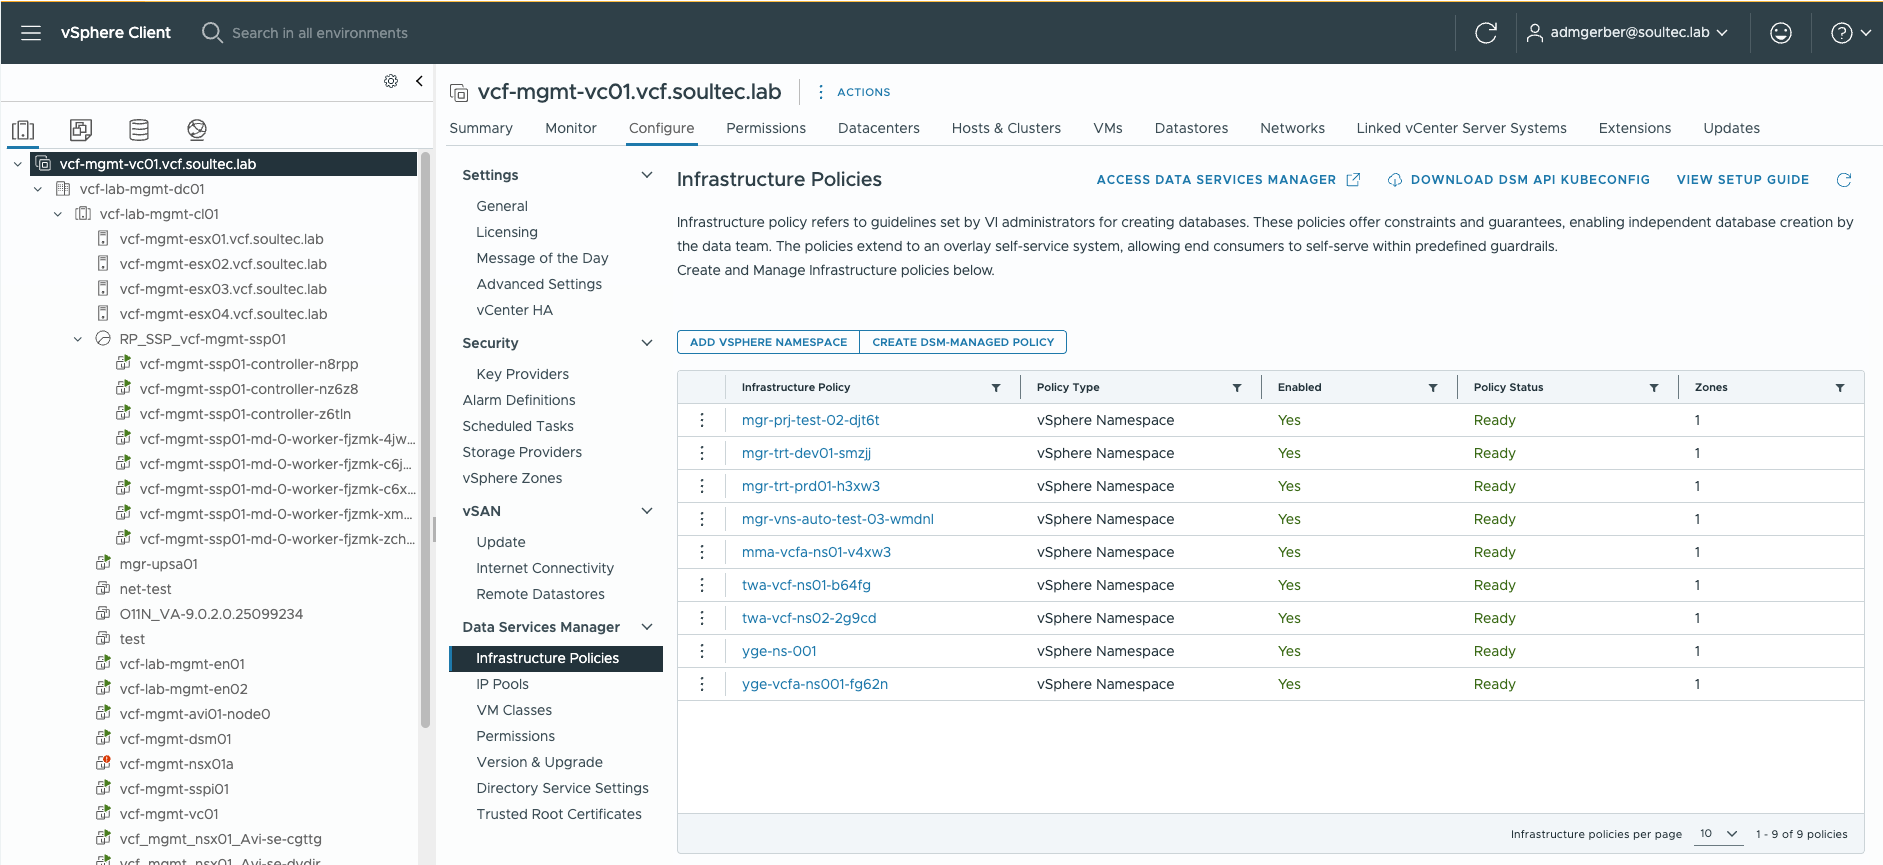Filter the Policy Status column
This screenshot has height=865, width=1883.
click(x=1654, y=388)
